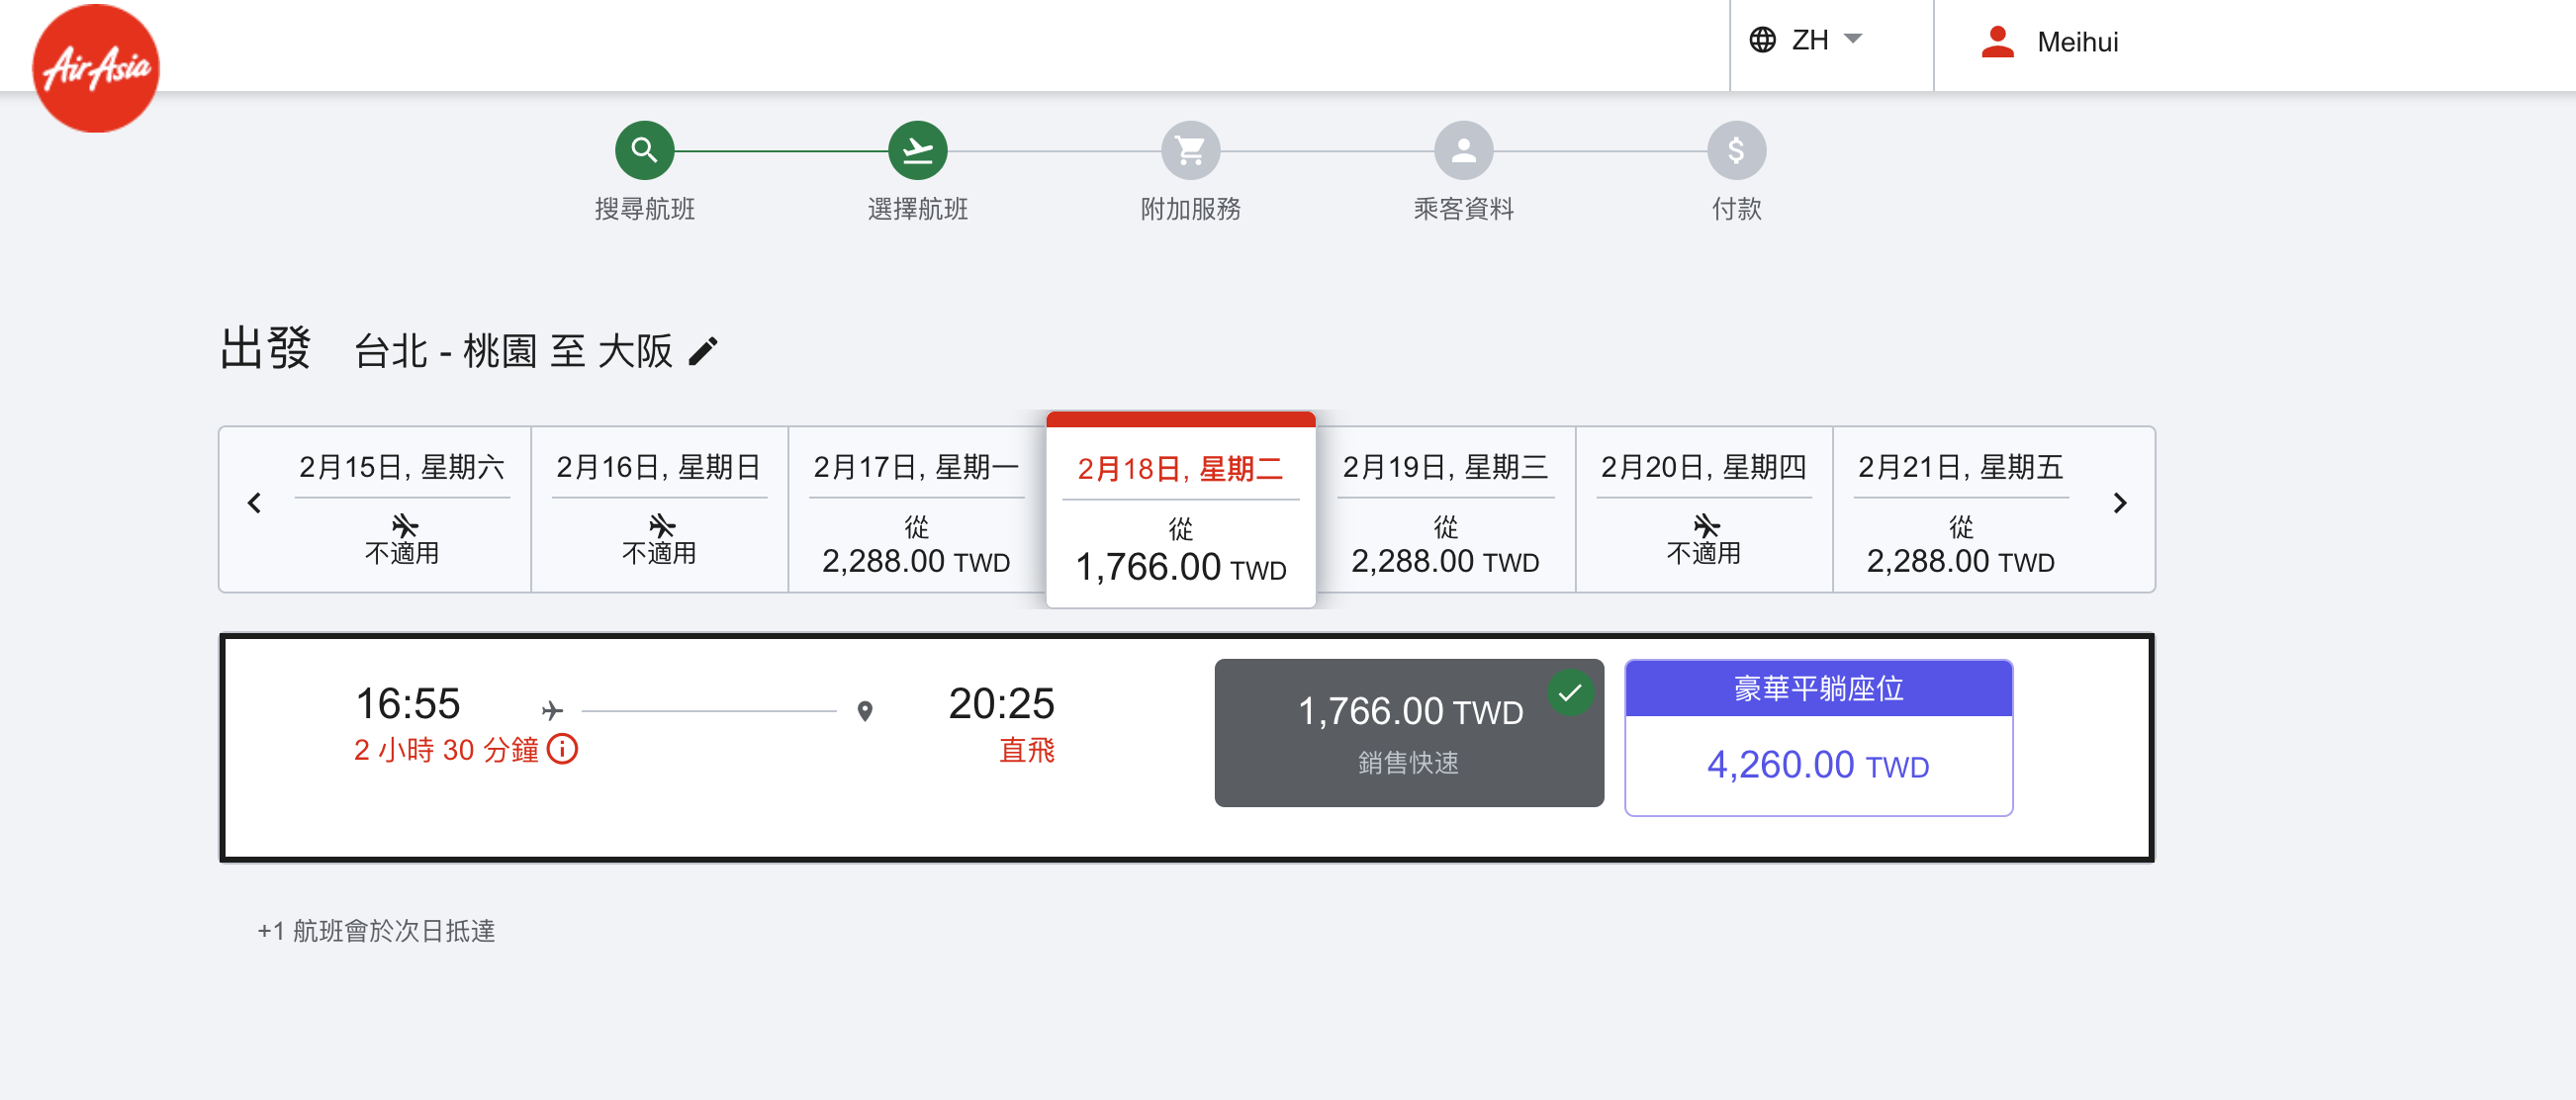2576x1100 pixels.
Task: Click the globe language icon
Action: click(1762, 40)
